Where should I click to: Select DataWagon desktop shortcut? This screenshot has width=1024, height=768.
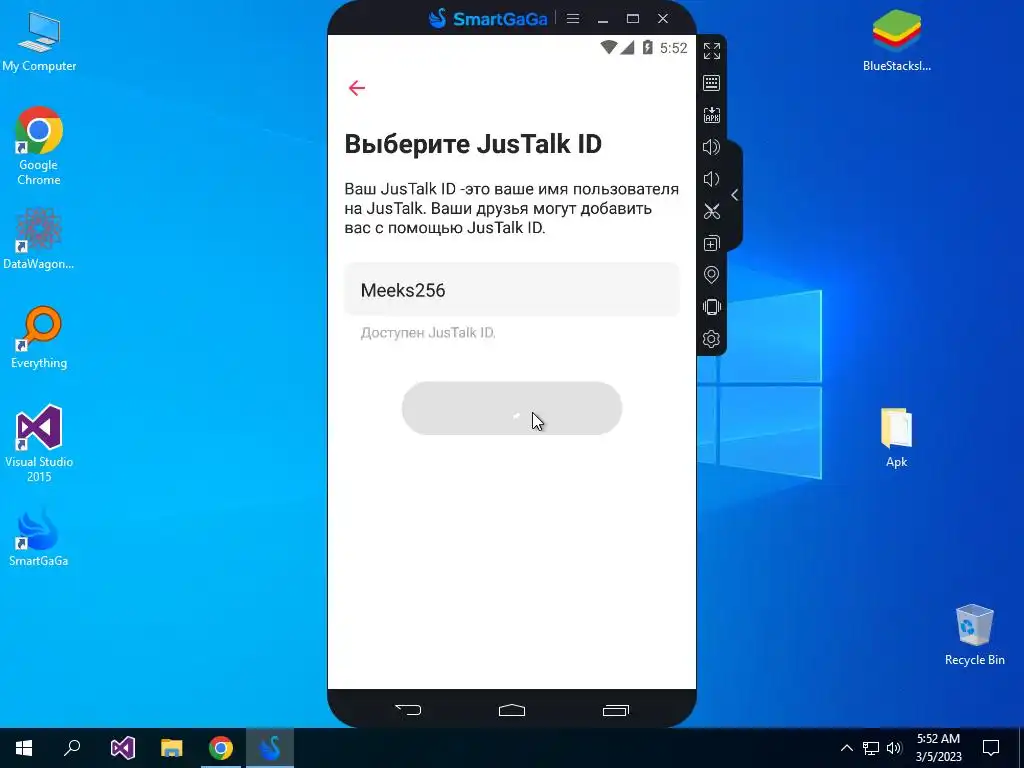39,239
